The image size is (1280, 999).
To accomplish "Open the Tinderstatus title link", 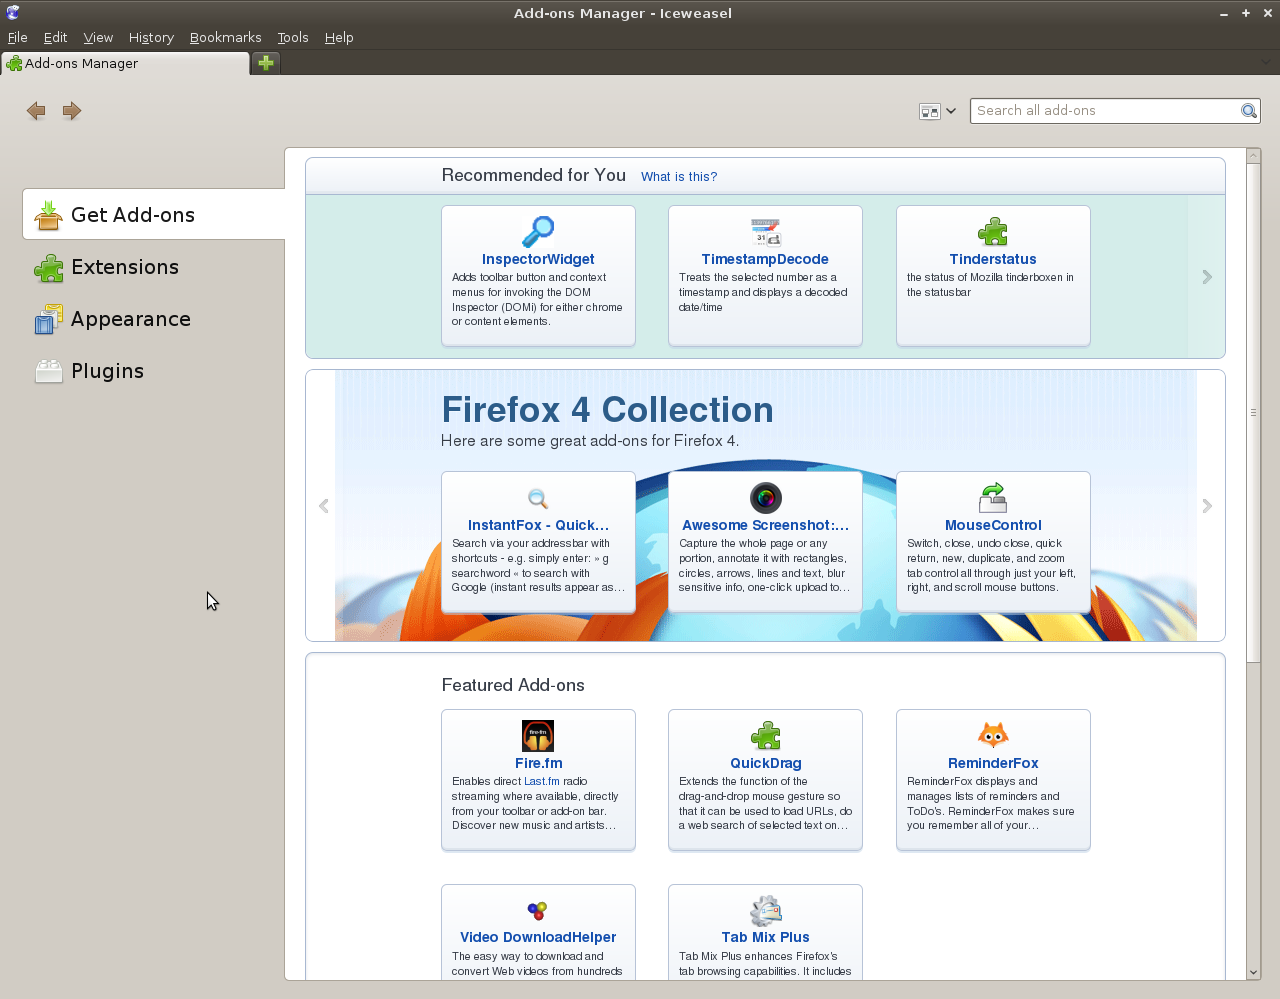I will (993, 259).
